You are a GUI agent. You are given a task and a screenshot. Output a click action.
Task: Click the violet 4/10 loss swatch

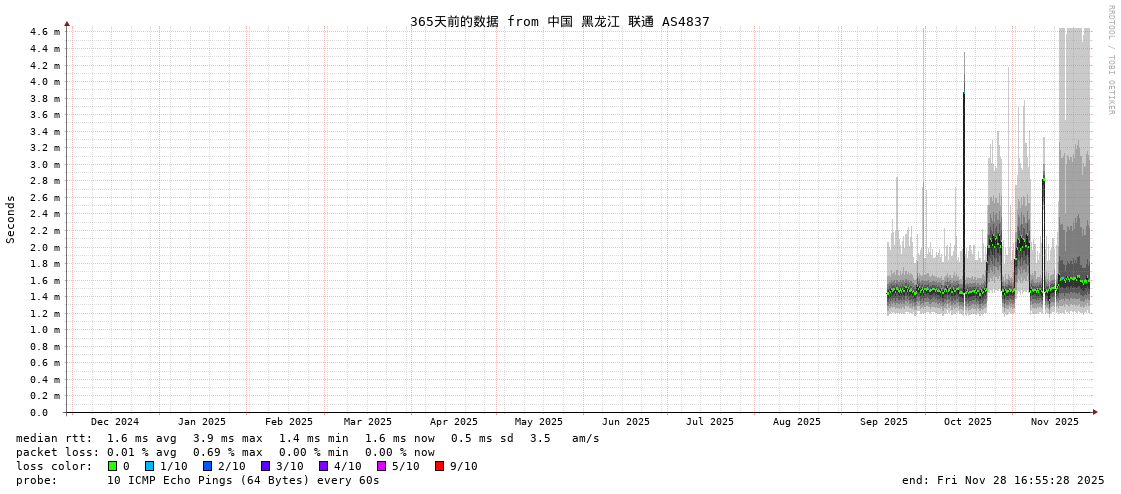point(323,466)
